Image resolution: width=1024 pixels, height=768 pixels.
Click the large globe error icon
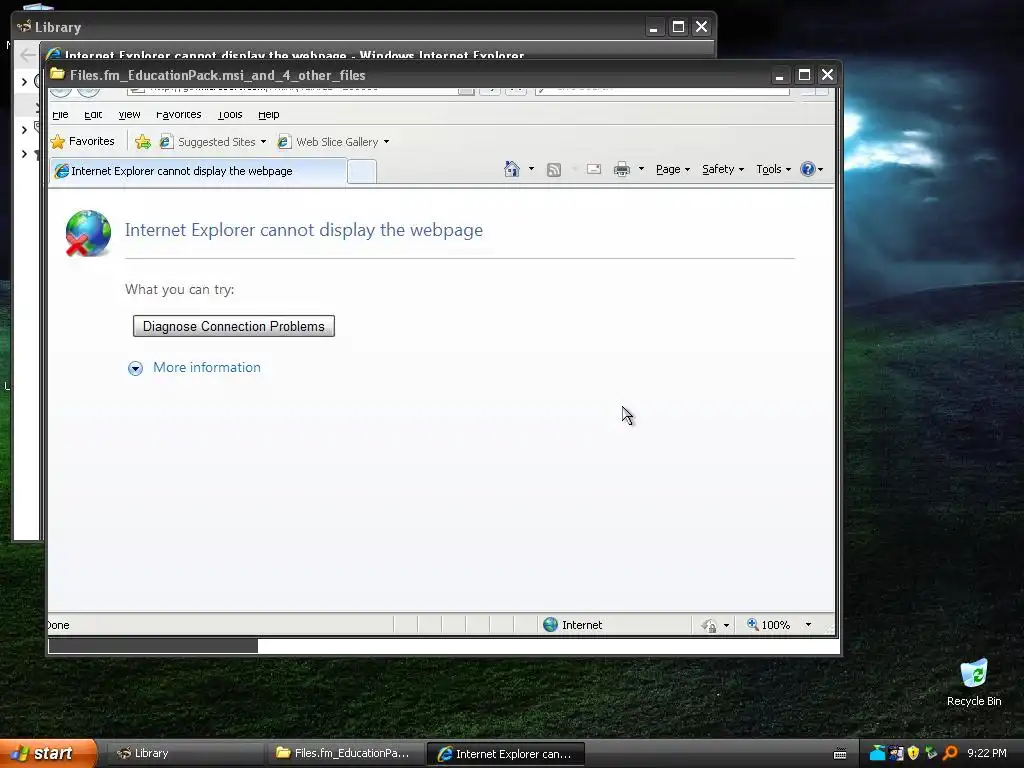88,233
